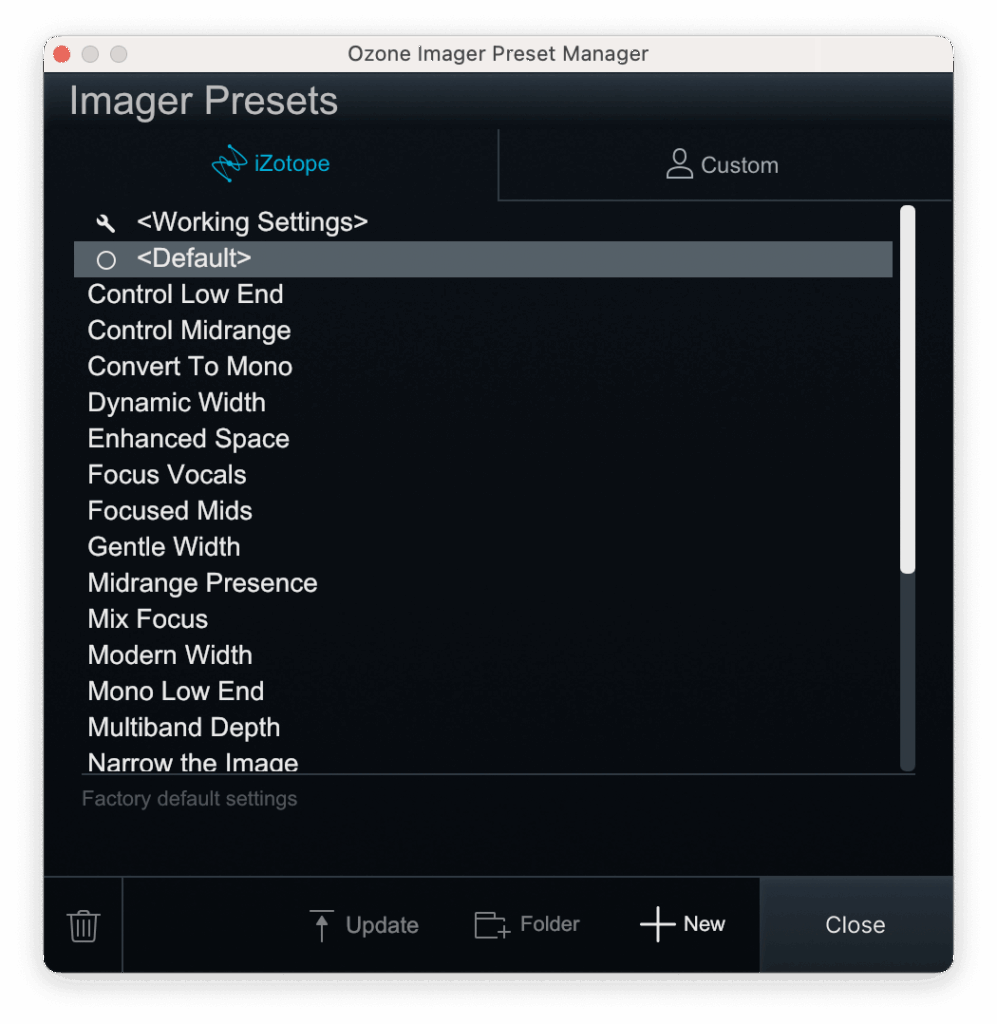Click the iZotope logo icon

pyautogui.click(x=229, y=164)
